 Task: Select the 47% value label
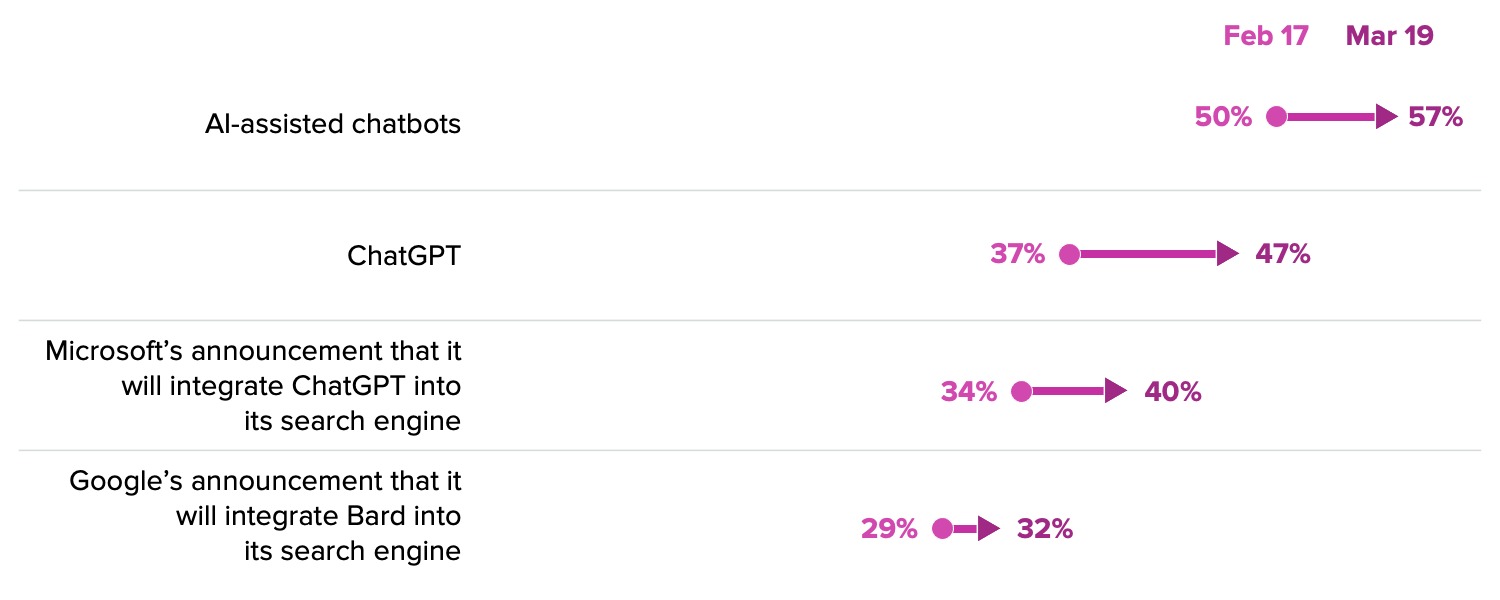(x=1283, y=254)
